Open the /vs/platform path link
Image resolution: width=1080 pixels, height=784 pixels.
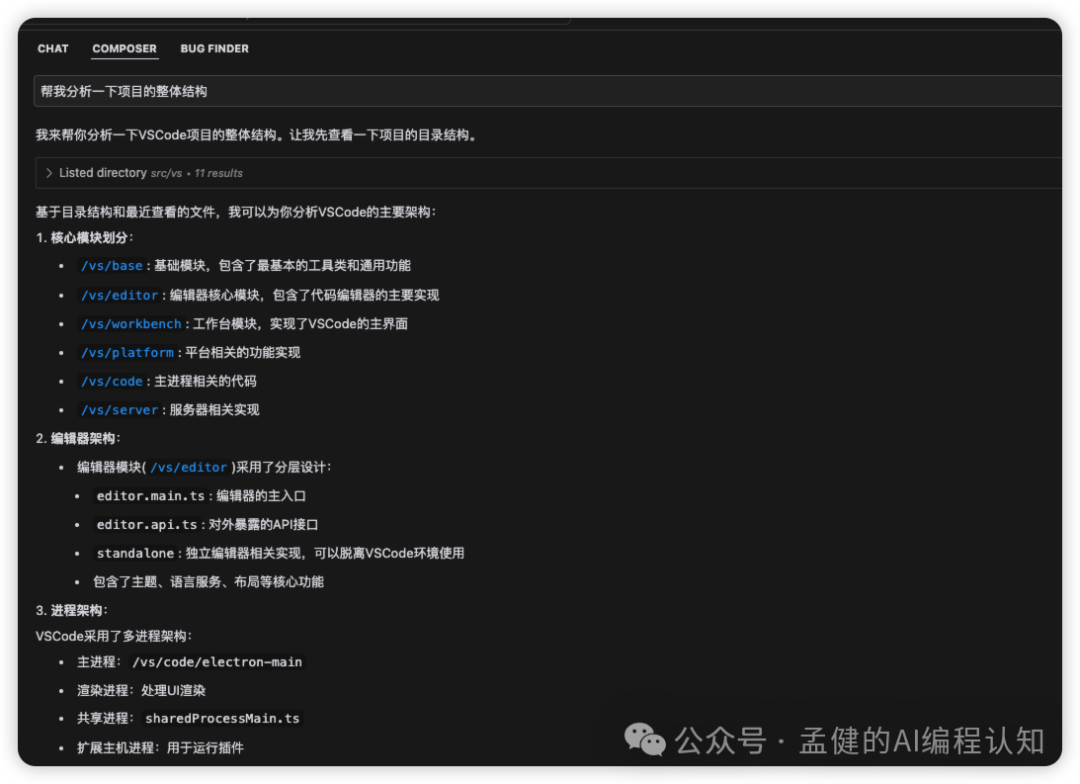[x=127, y=353]
